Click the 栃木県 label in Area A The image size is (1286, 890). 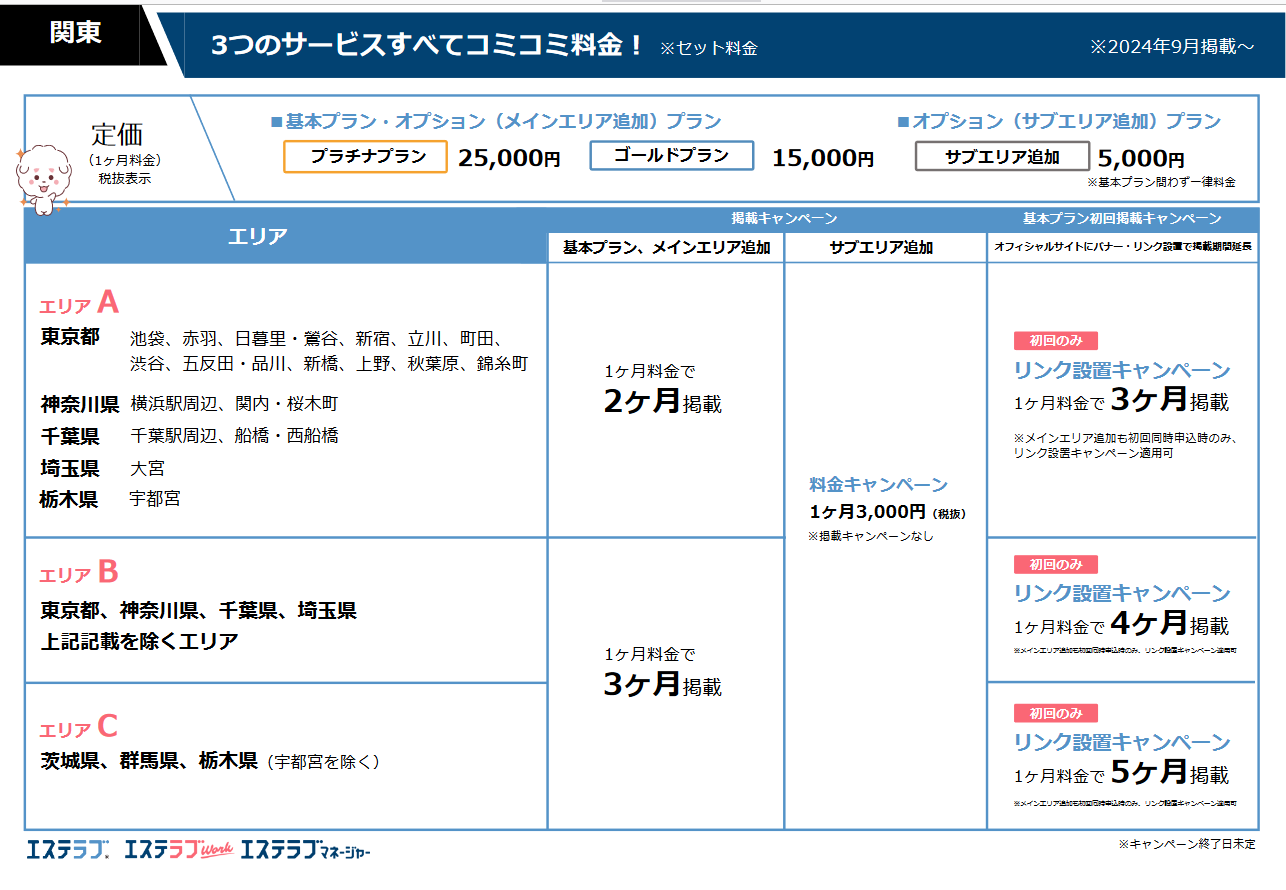pos(69,499)
